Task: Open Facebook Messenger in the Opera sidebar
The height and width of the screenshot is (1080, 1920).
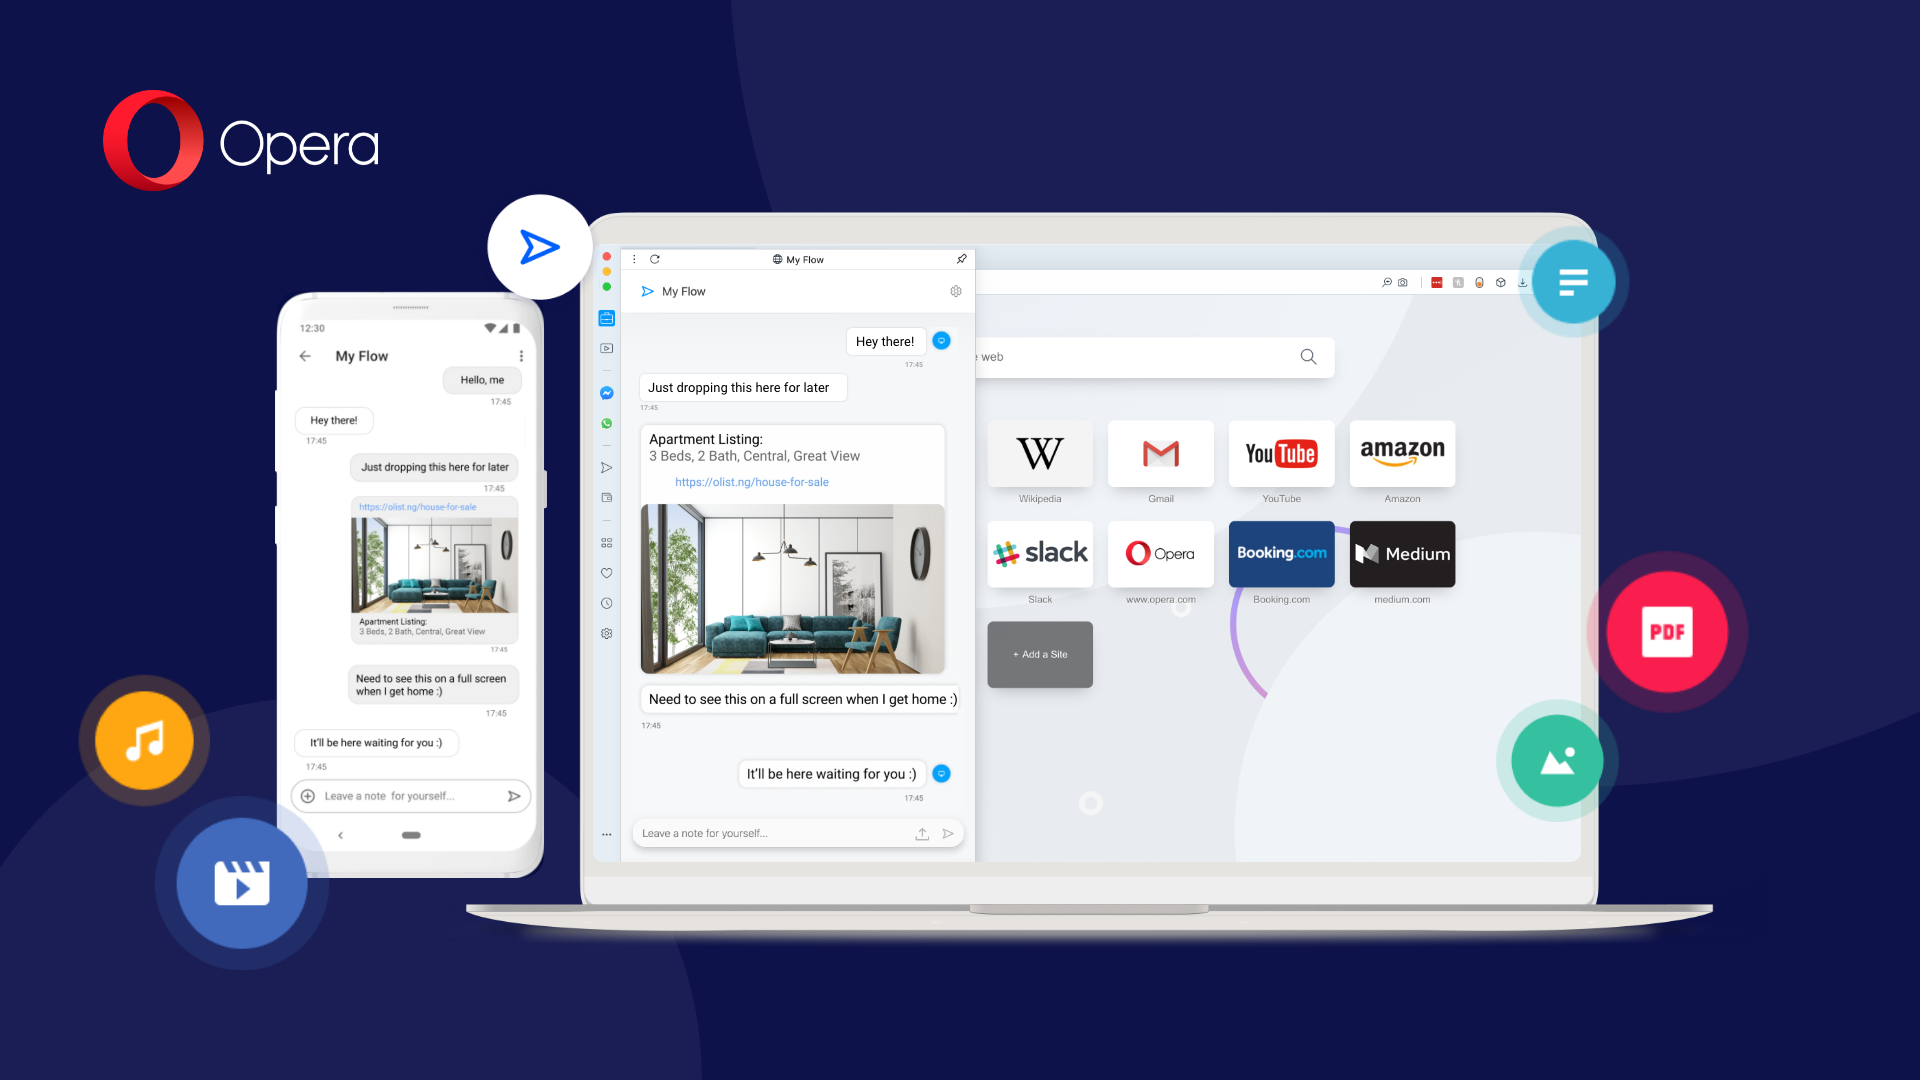Action: click(606, 393)
